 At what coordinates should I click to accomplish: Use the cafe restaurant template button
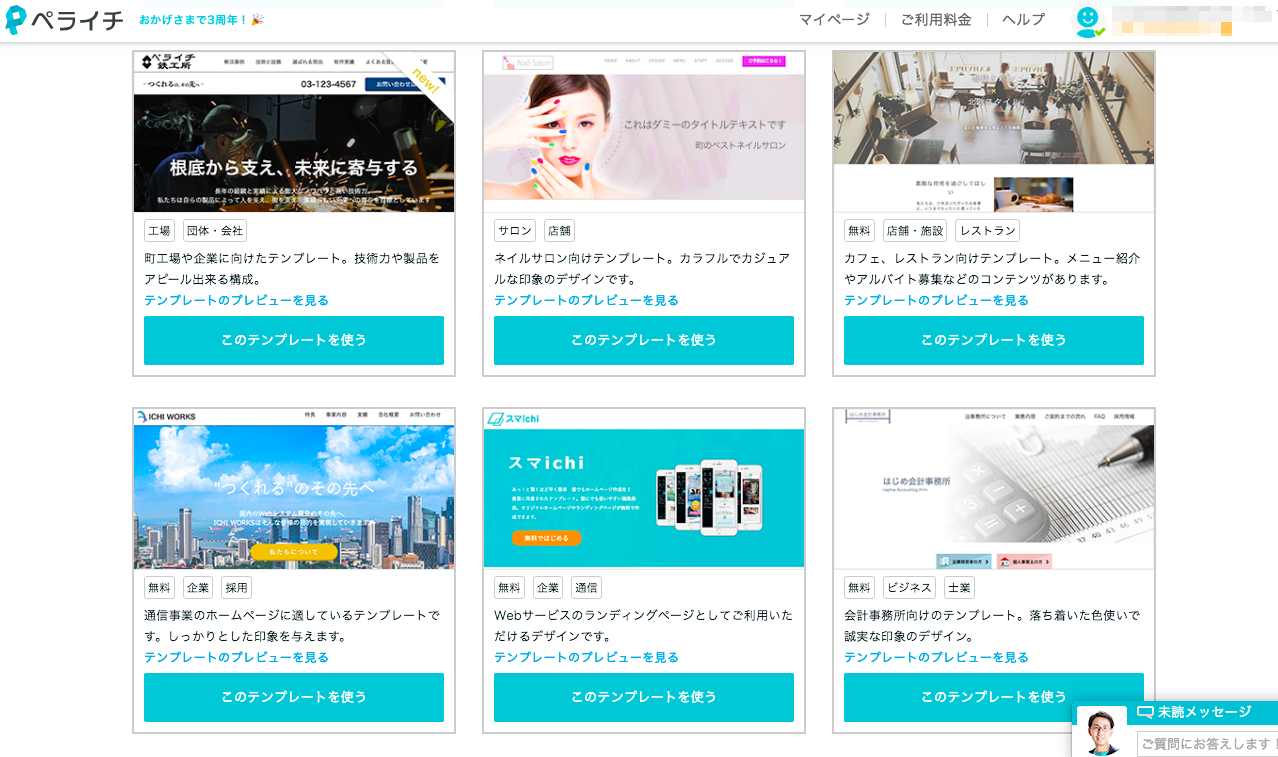tap(994, 340)
